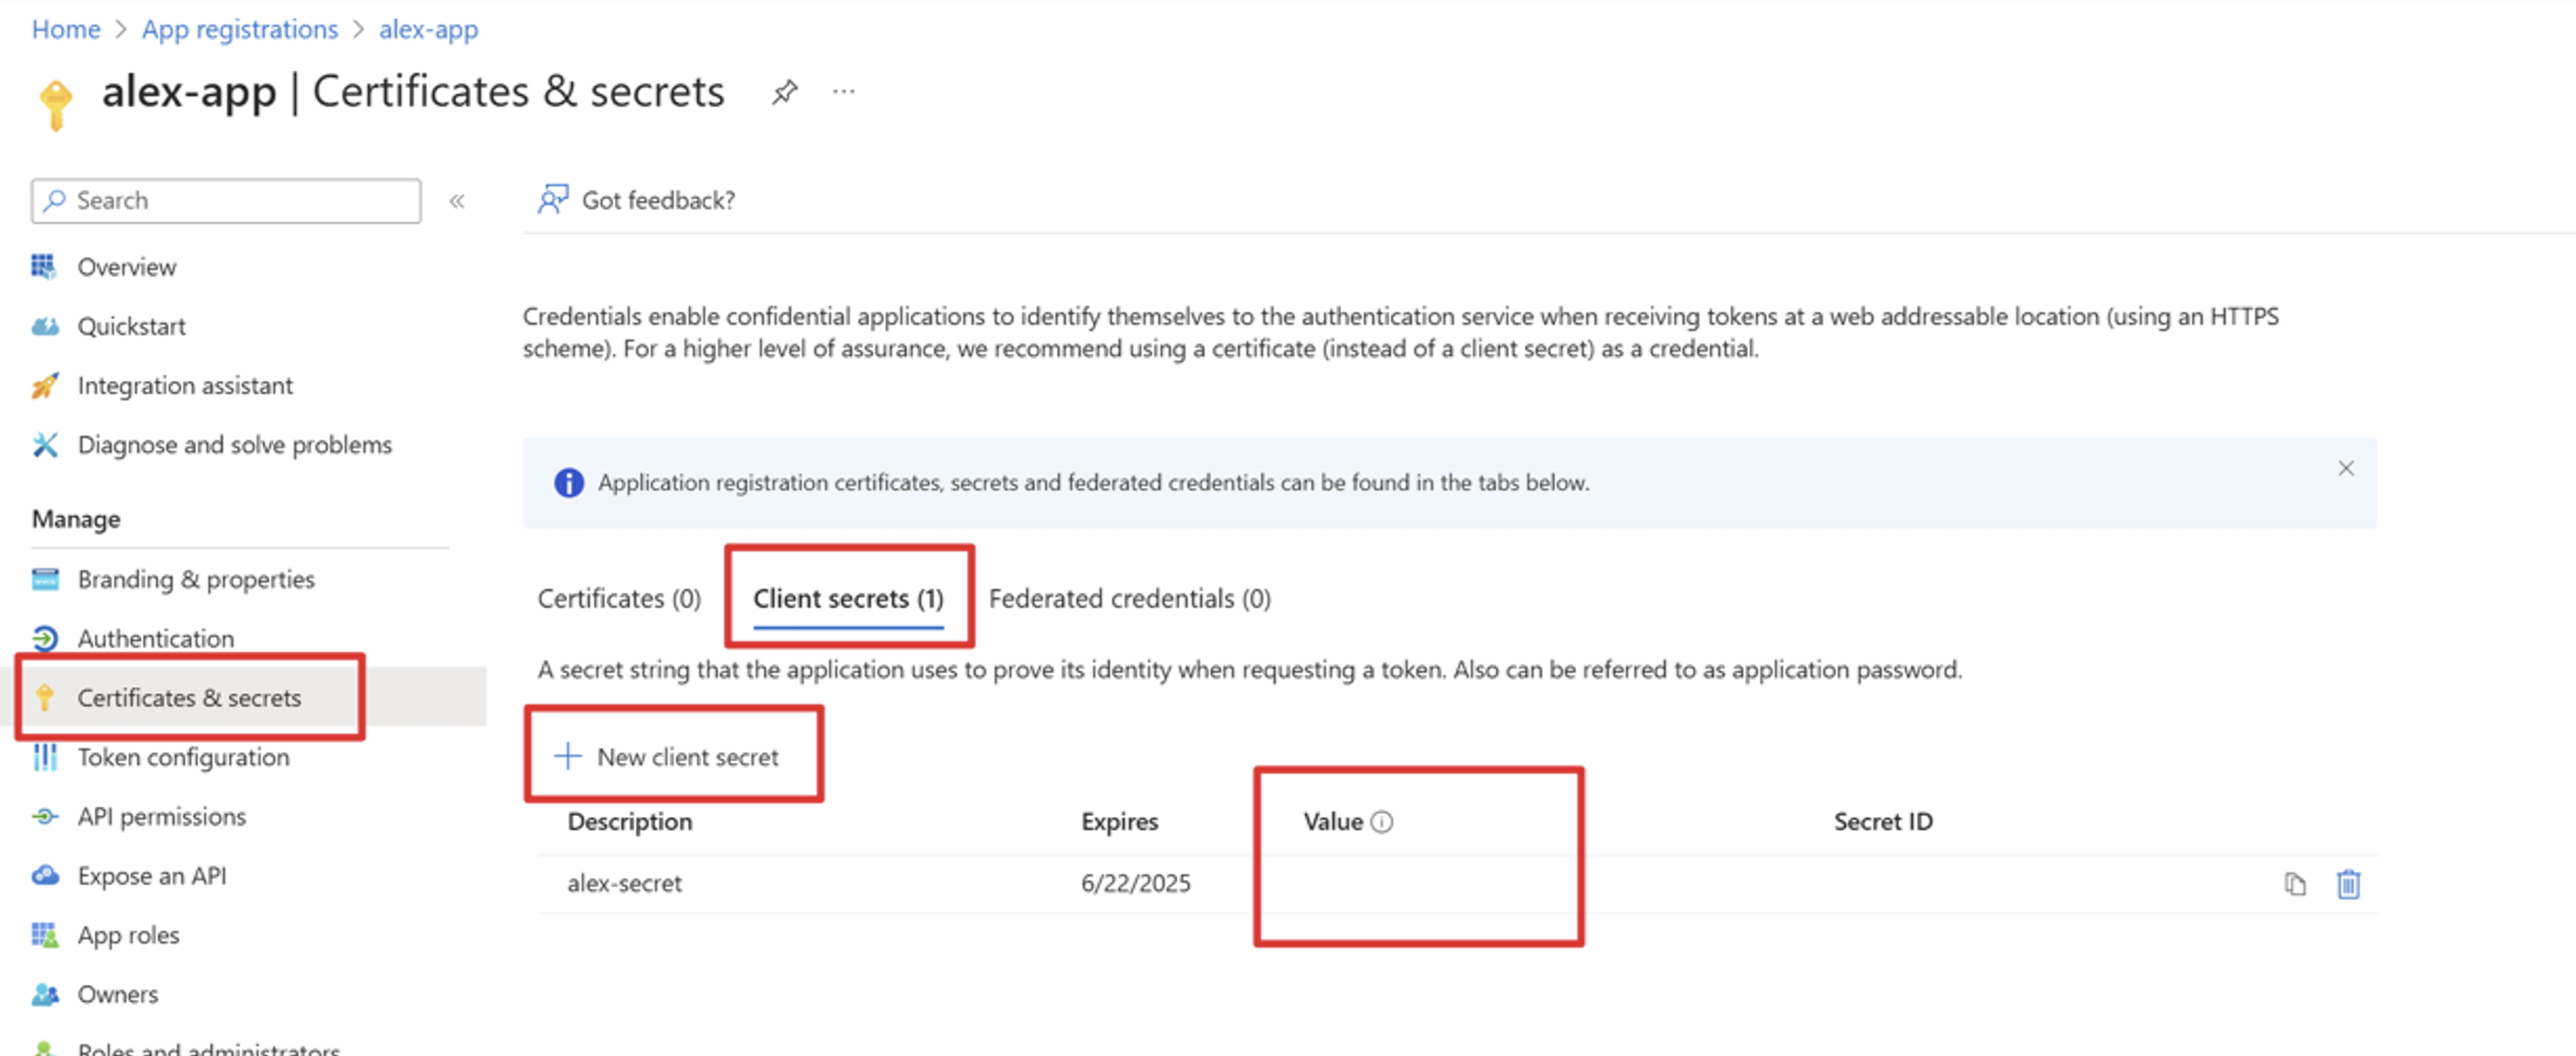Click the Branding & properties icon

coord(44,579)
